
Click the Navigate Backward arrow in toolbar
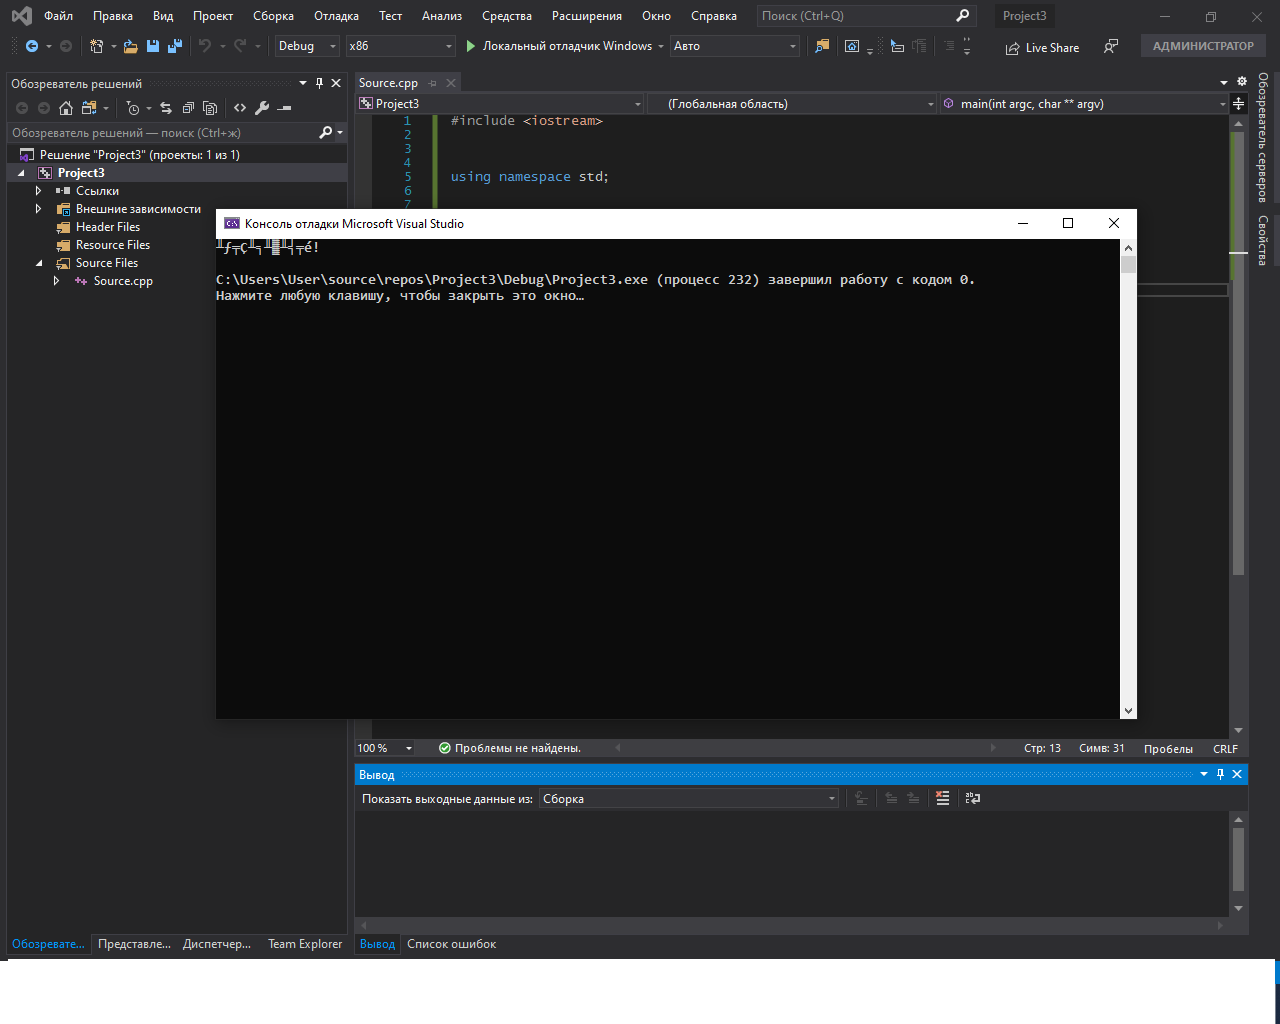click(x=32, y=46)
